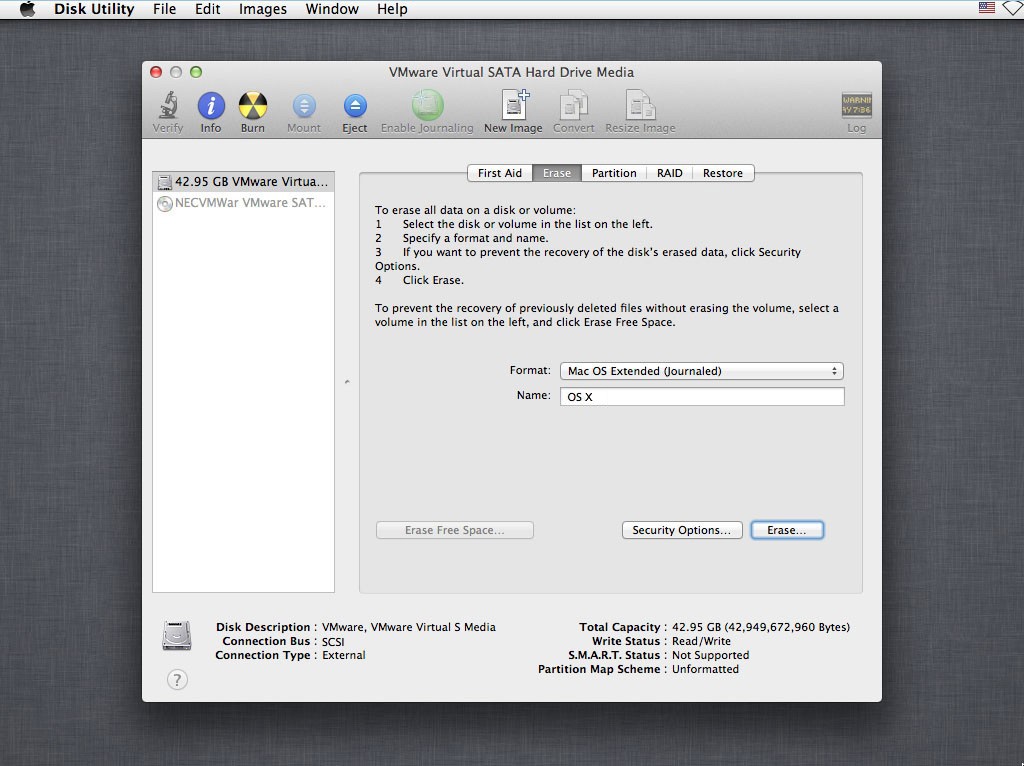Screen dimensions: 1024x766
Task: Click the Mount toolbar icon
Action: tap(304, 106)
